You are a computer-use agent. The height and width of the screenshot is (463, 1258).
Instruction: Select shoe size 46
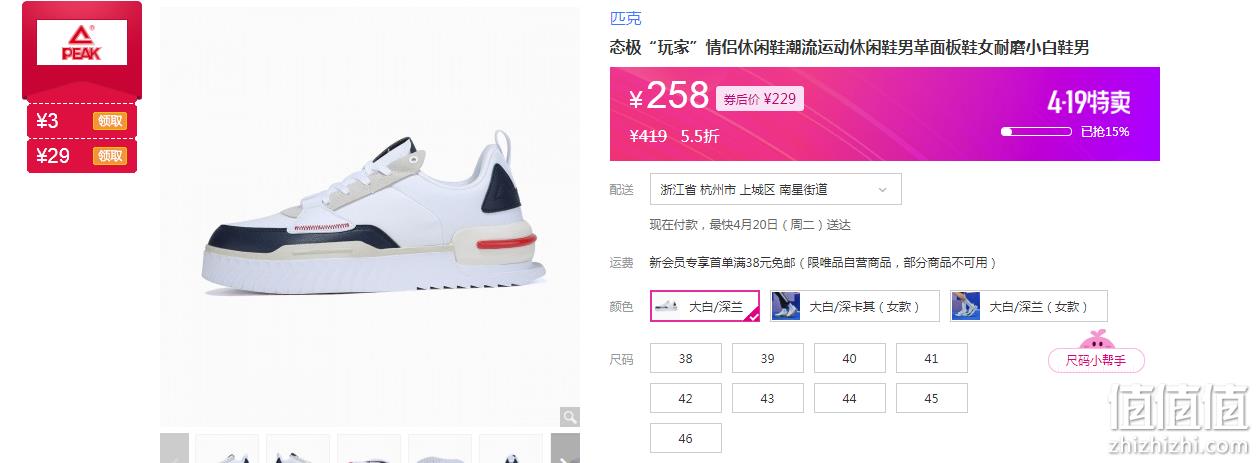point(686,438)
